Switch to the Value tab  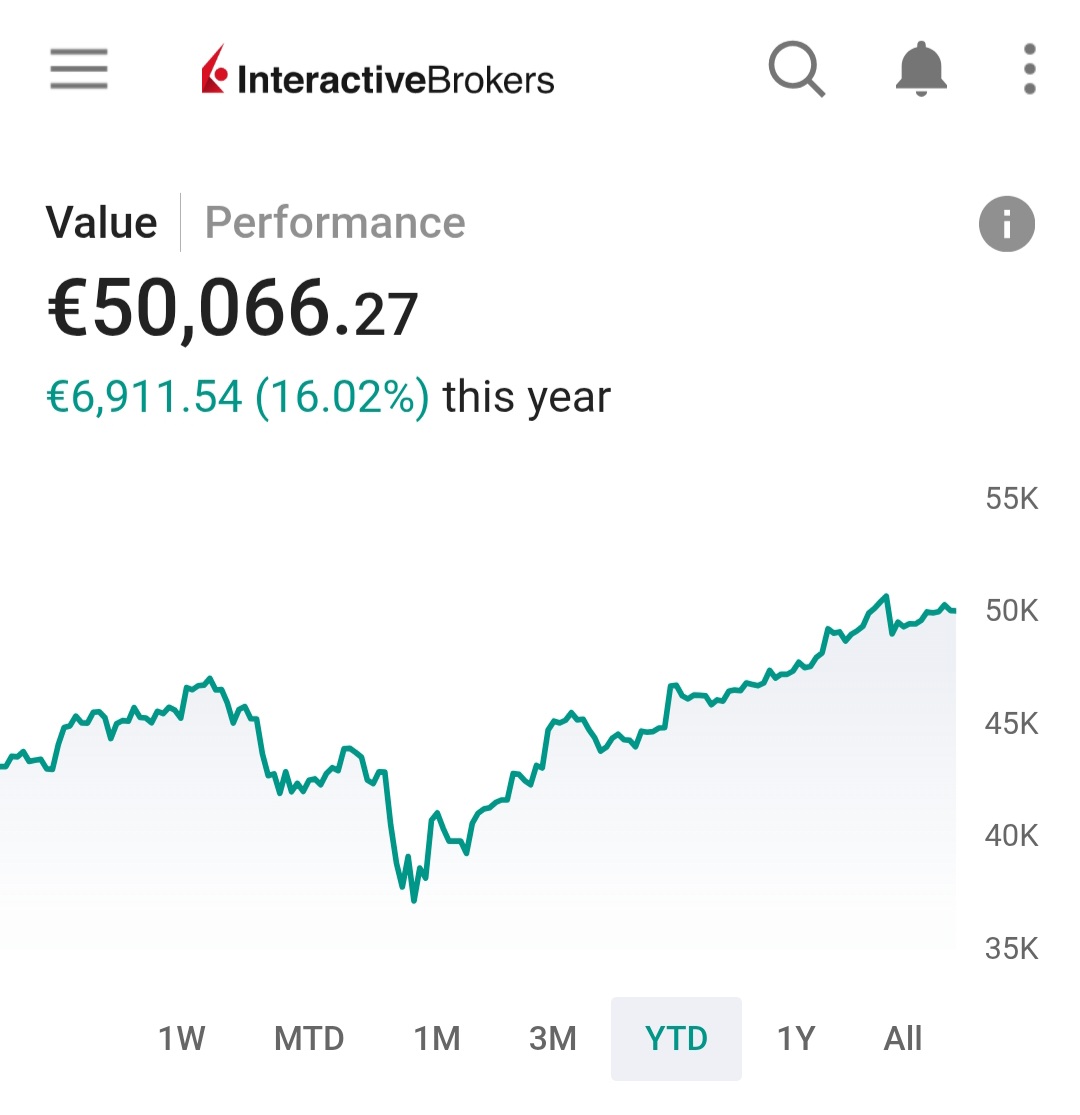(101, 222)
